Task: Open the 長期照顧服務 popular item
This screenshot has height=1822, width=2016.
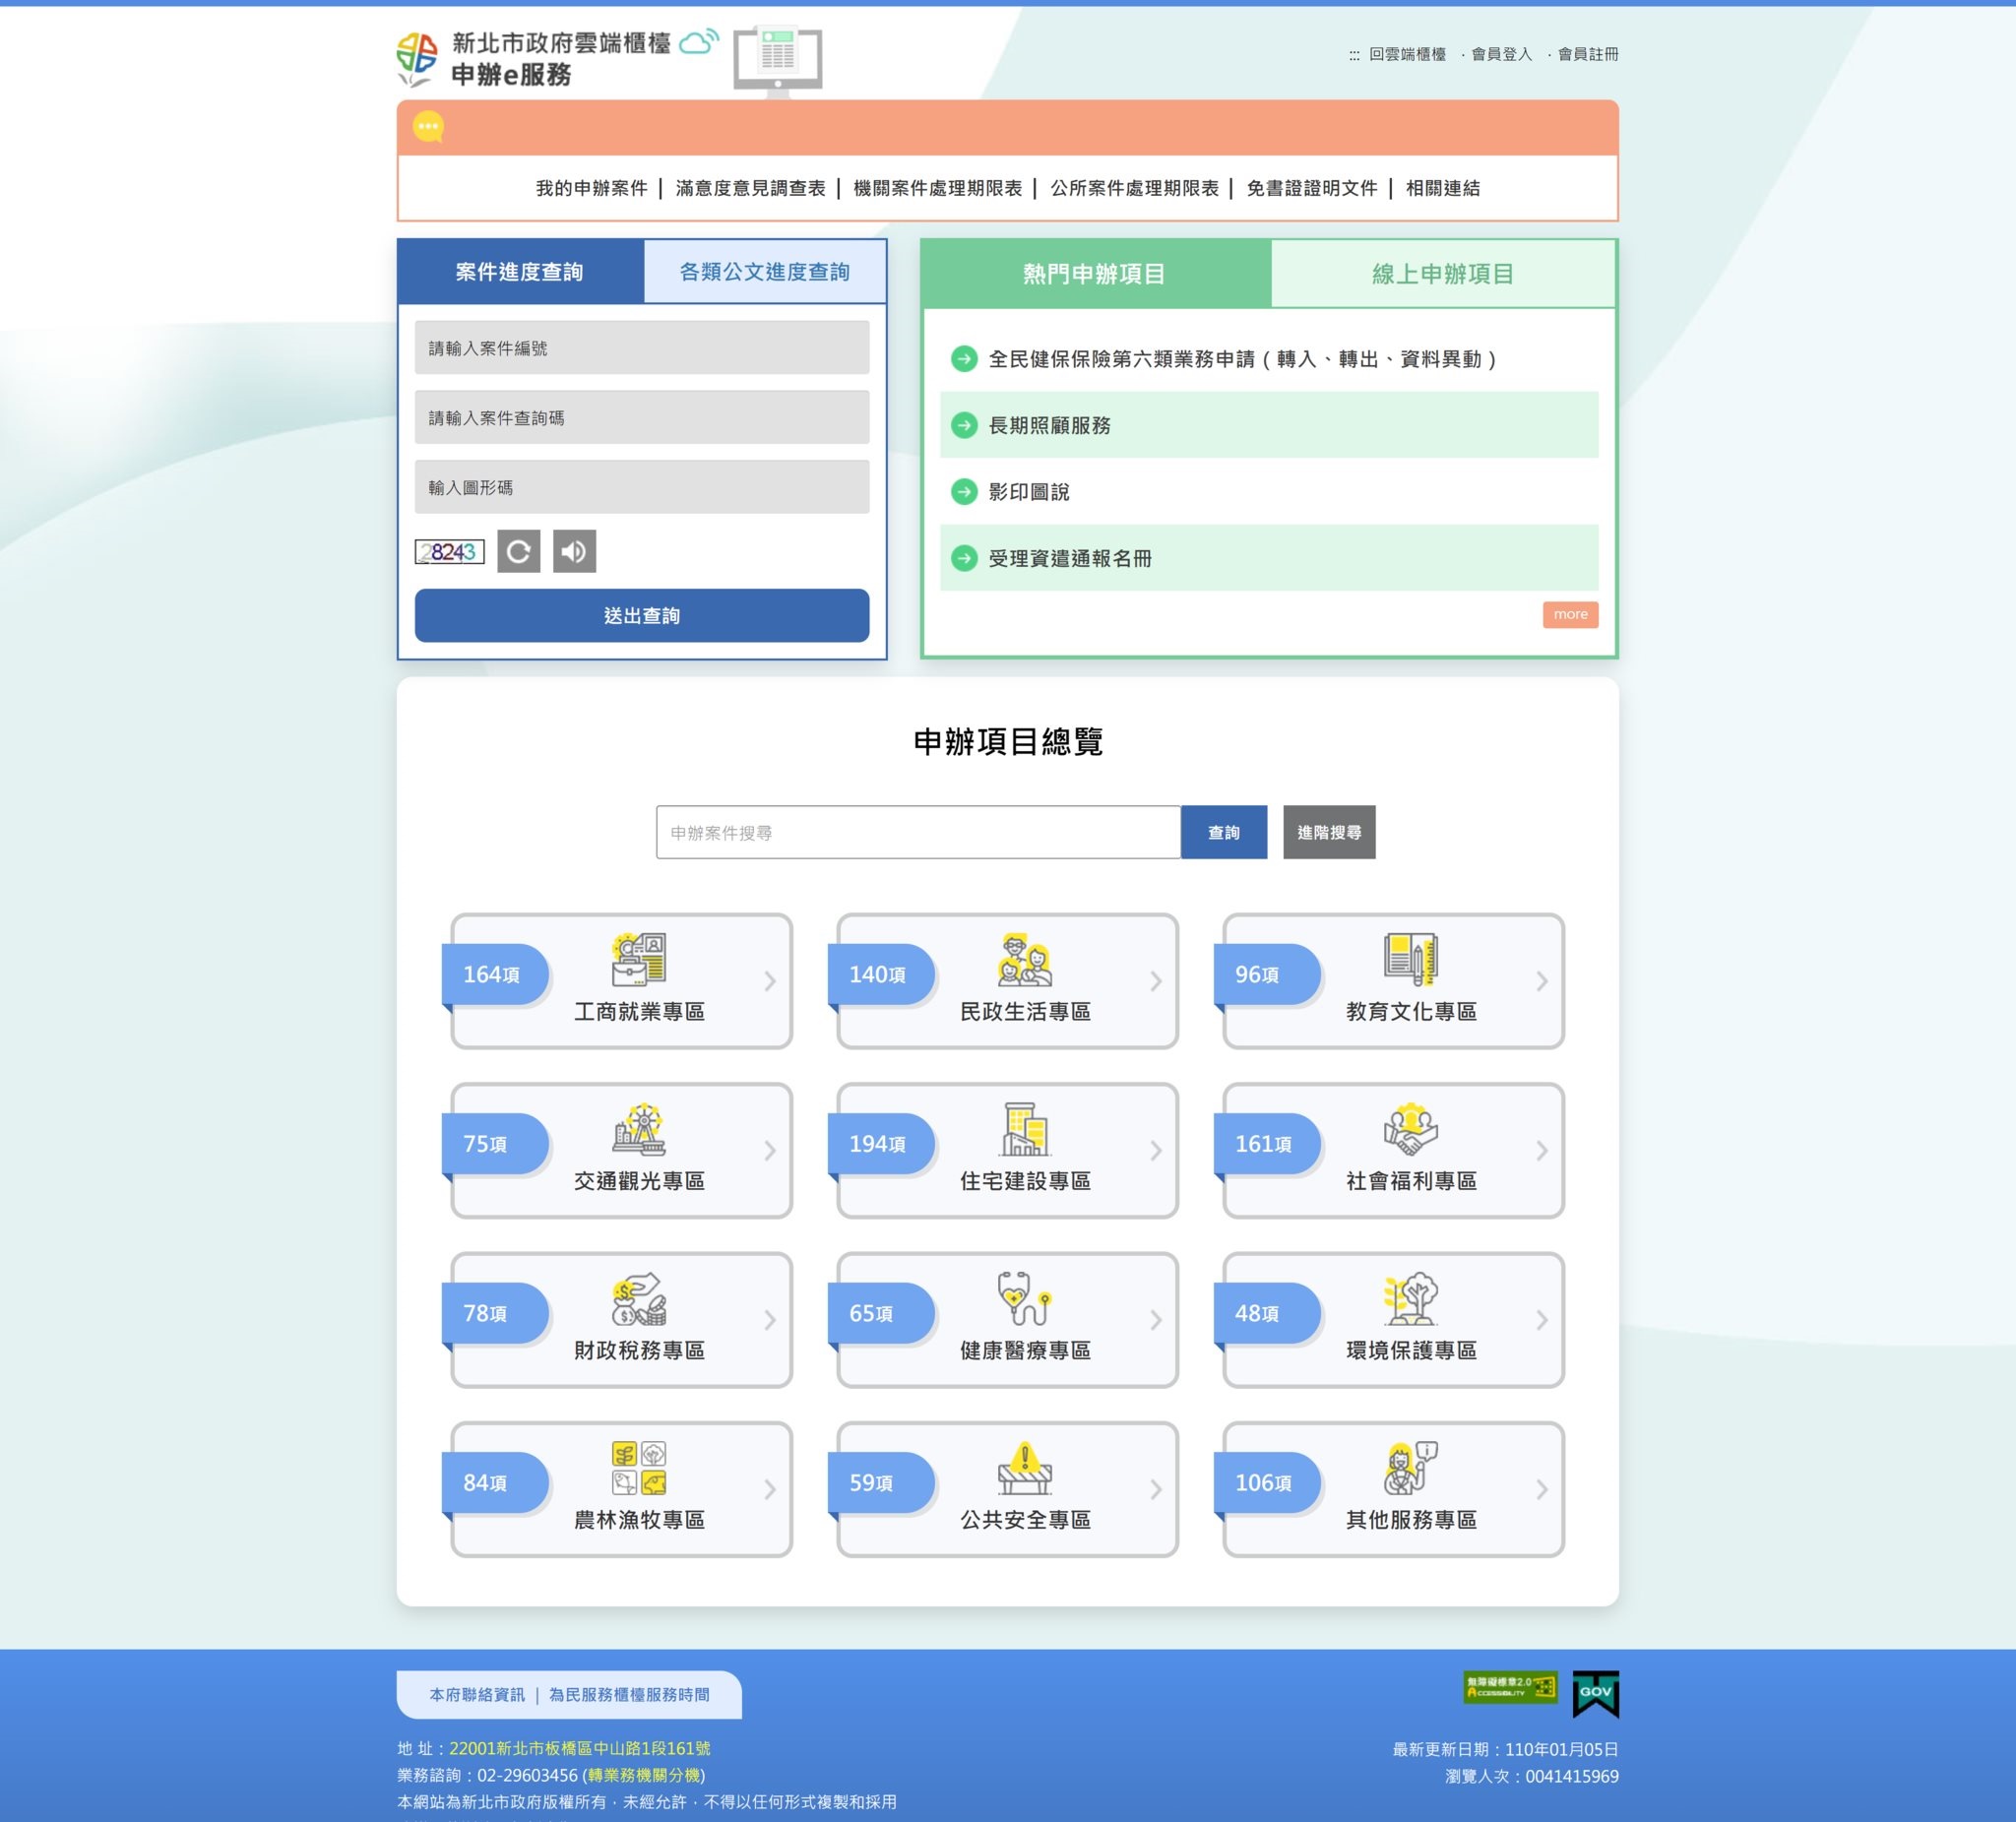Action: click(x=1269, y=425)
